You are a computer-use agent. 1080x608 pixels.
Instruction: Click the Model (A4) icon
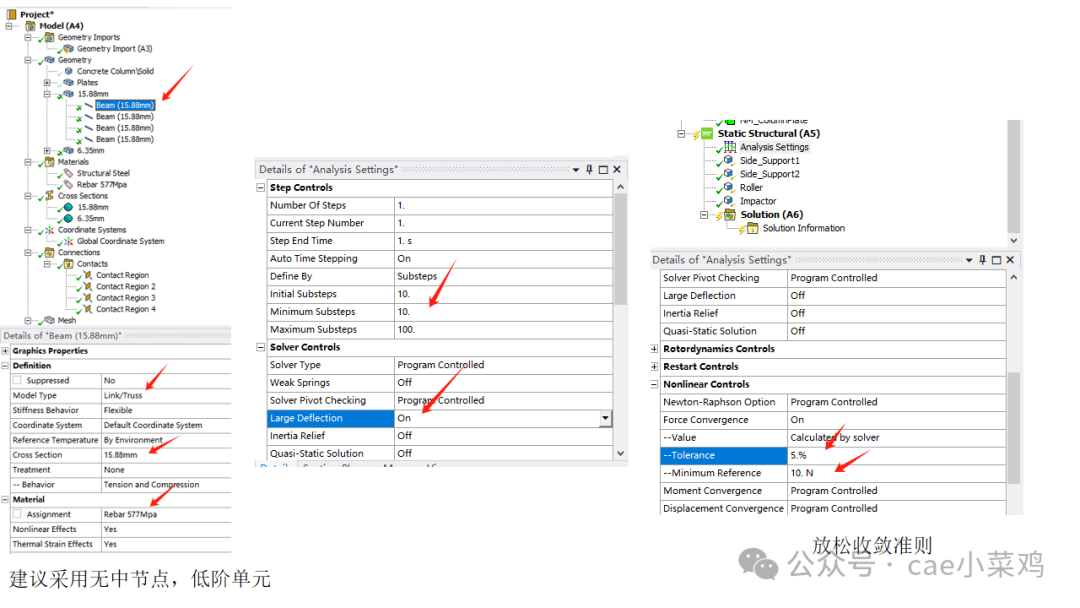[x=30, y=25]
